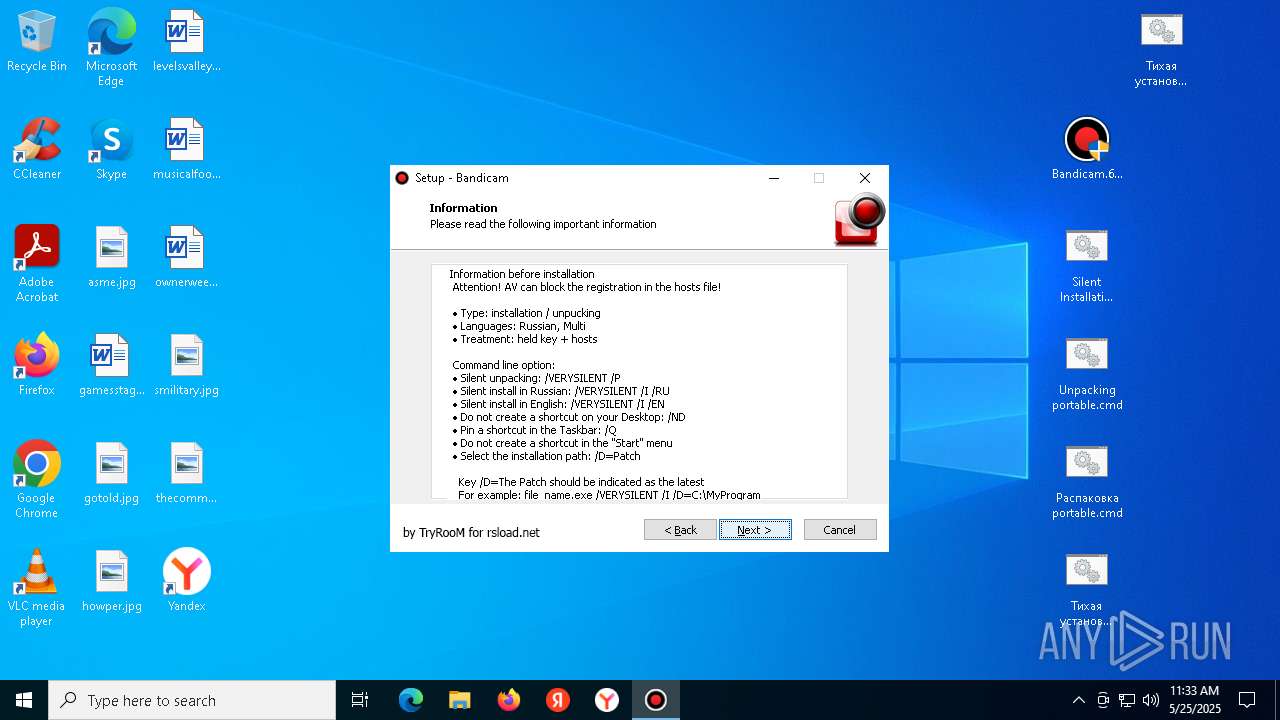Open Yandex Browser from the taskbar
Image resolution: width=1280 pixels, height=720 pixels.
point(607,700)
